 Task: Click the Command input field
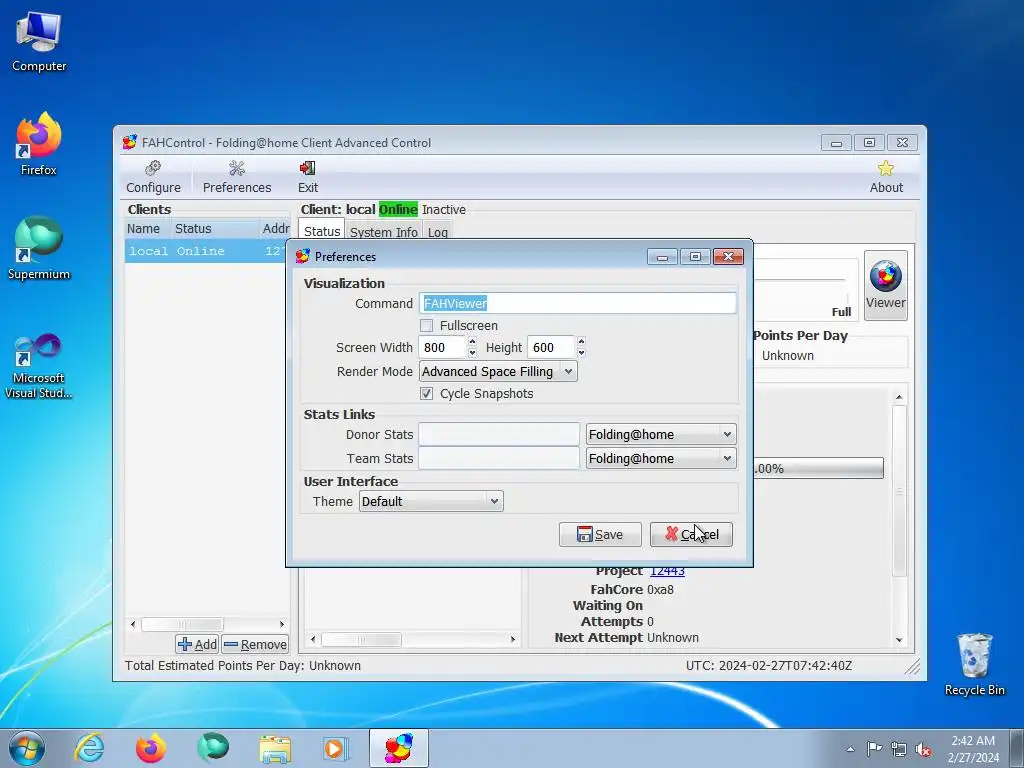[577, 303]
